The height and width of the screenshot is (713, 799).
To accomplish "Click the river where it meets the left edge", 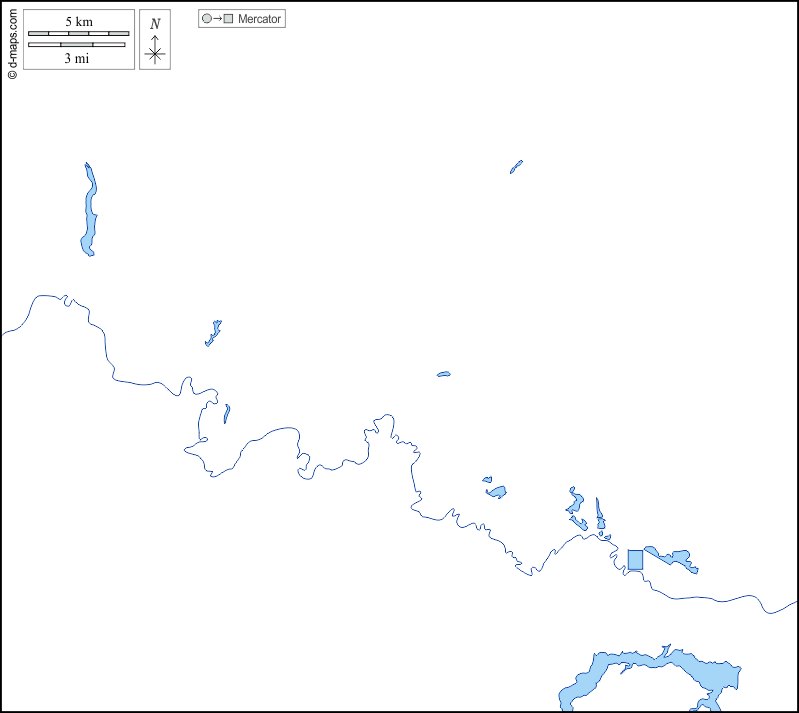I will coord(4,333).
